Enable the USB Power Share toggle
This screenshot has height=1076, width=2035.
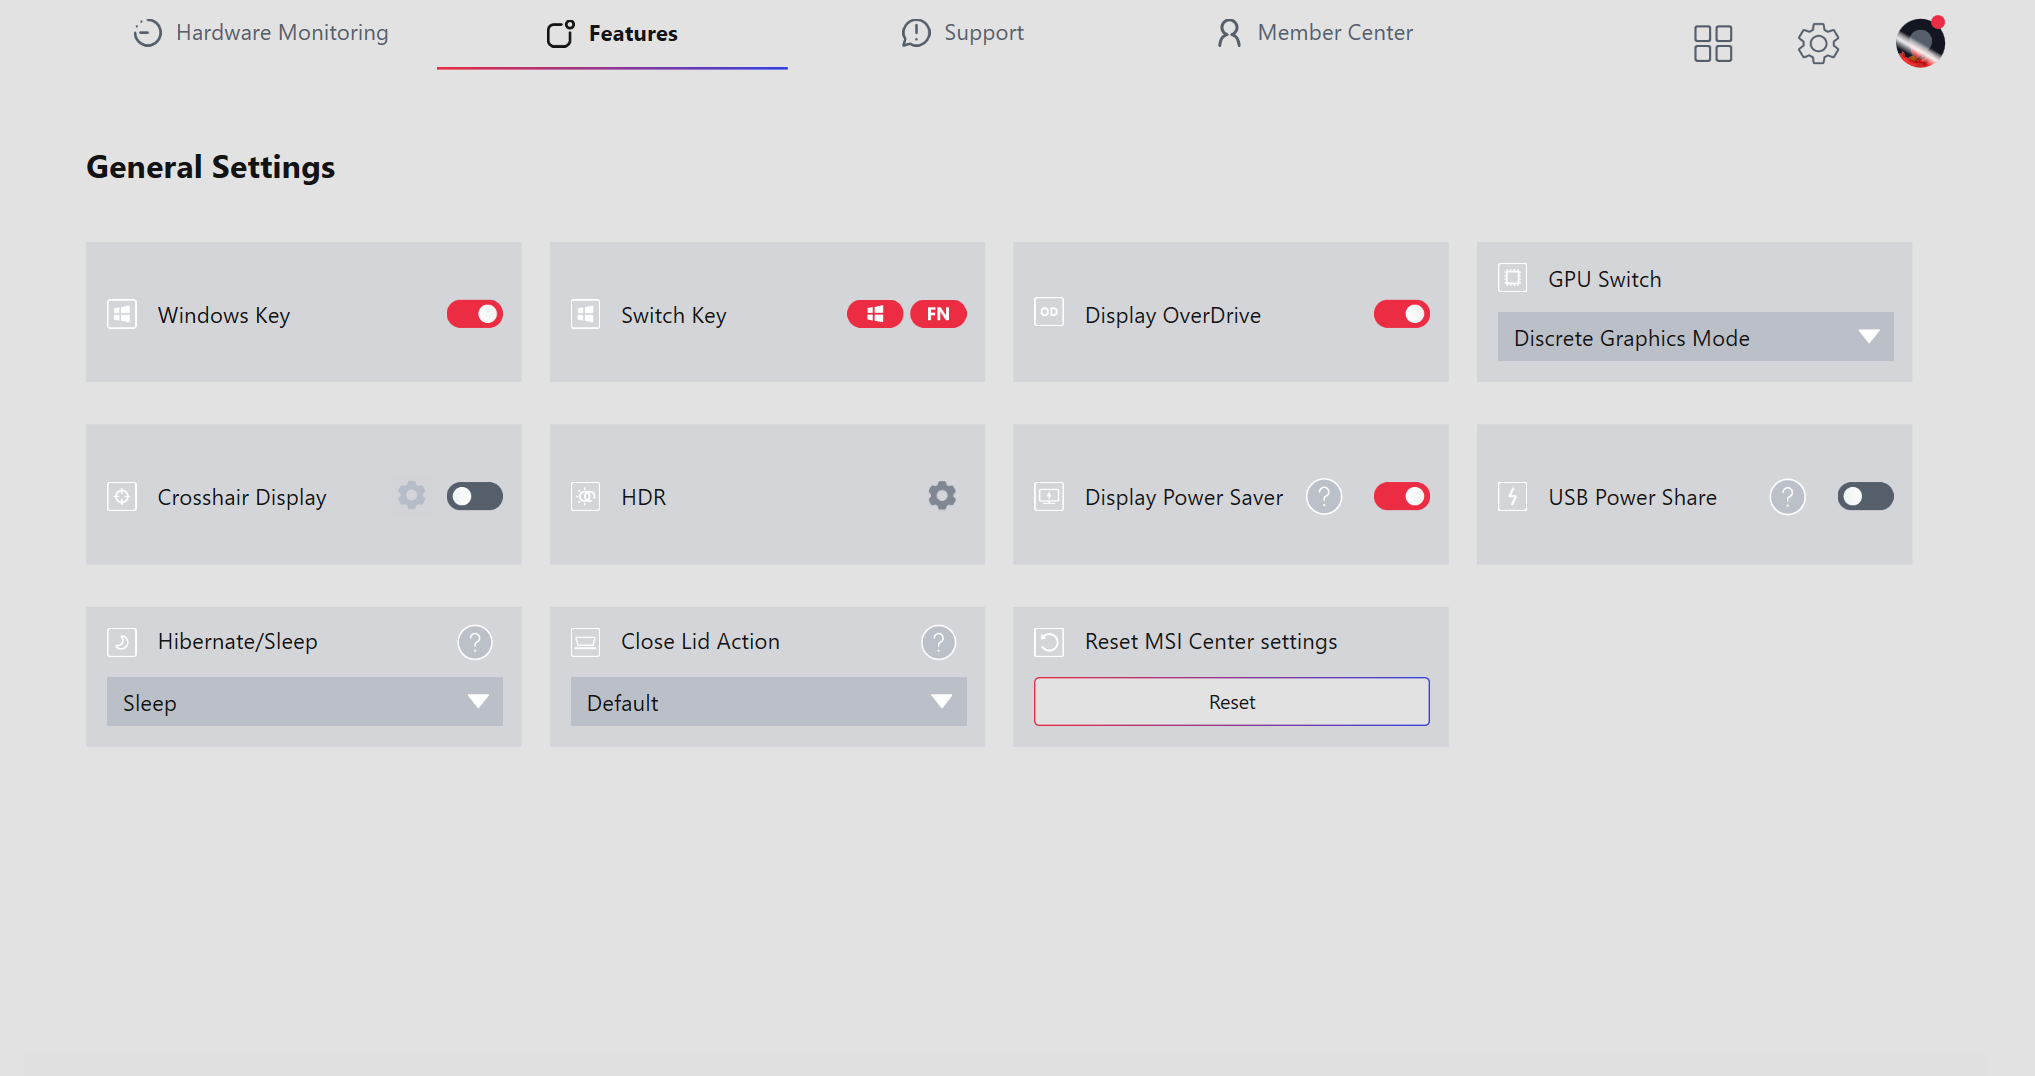(x=1865, y=496)
